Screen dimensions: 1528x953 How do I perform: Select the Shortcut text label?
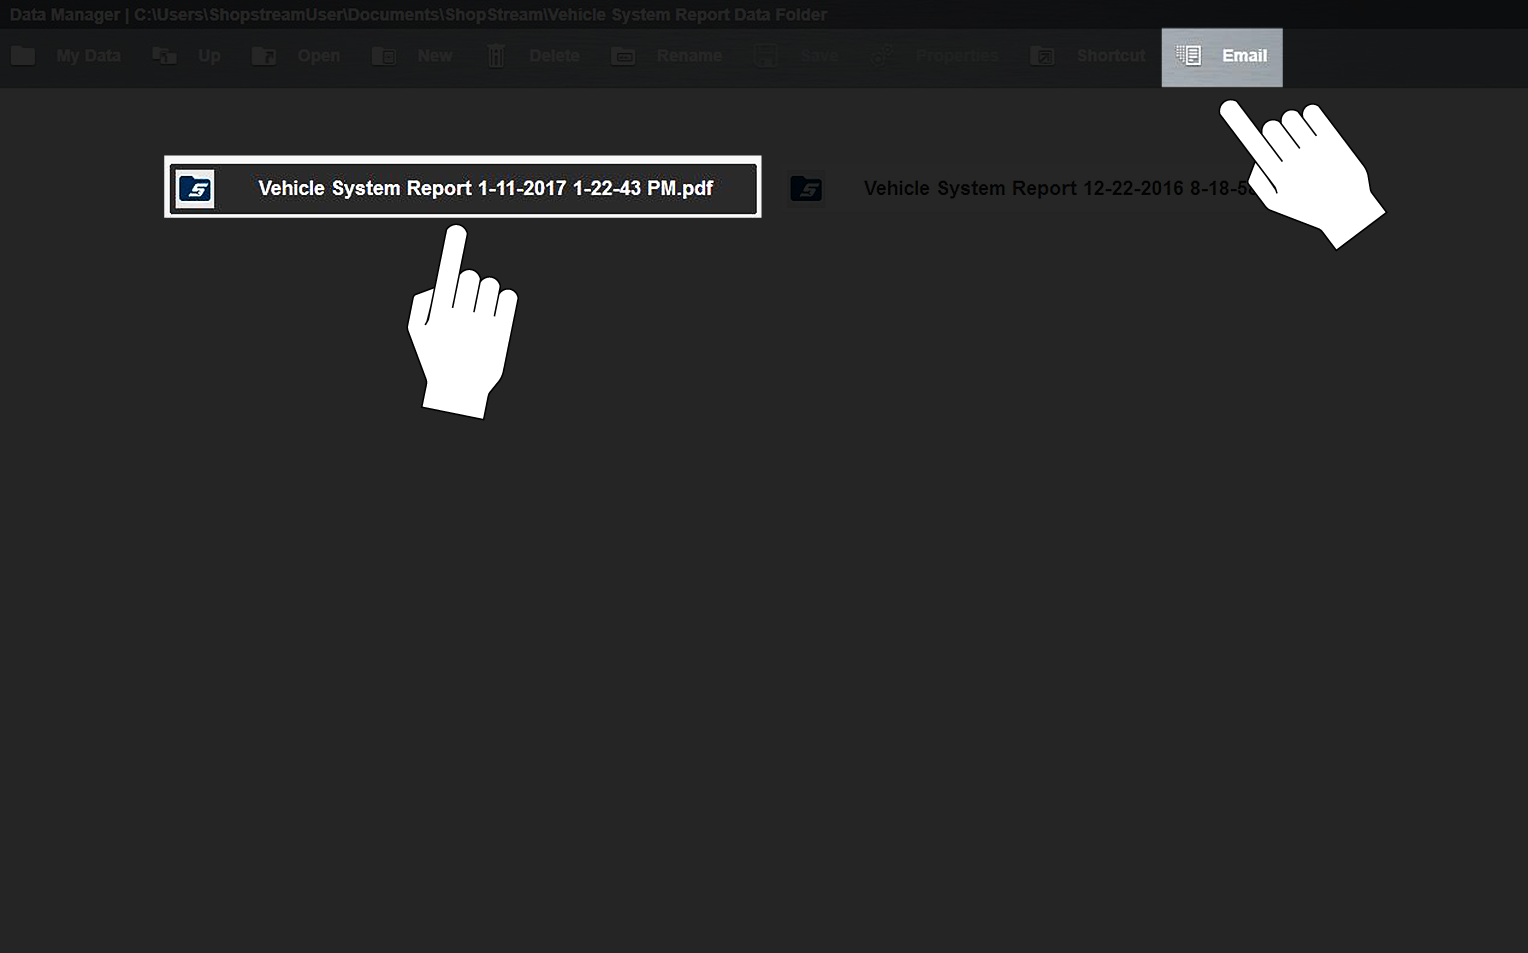click(1111, 56)
